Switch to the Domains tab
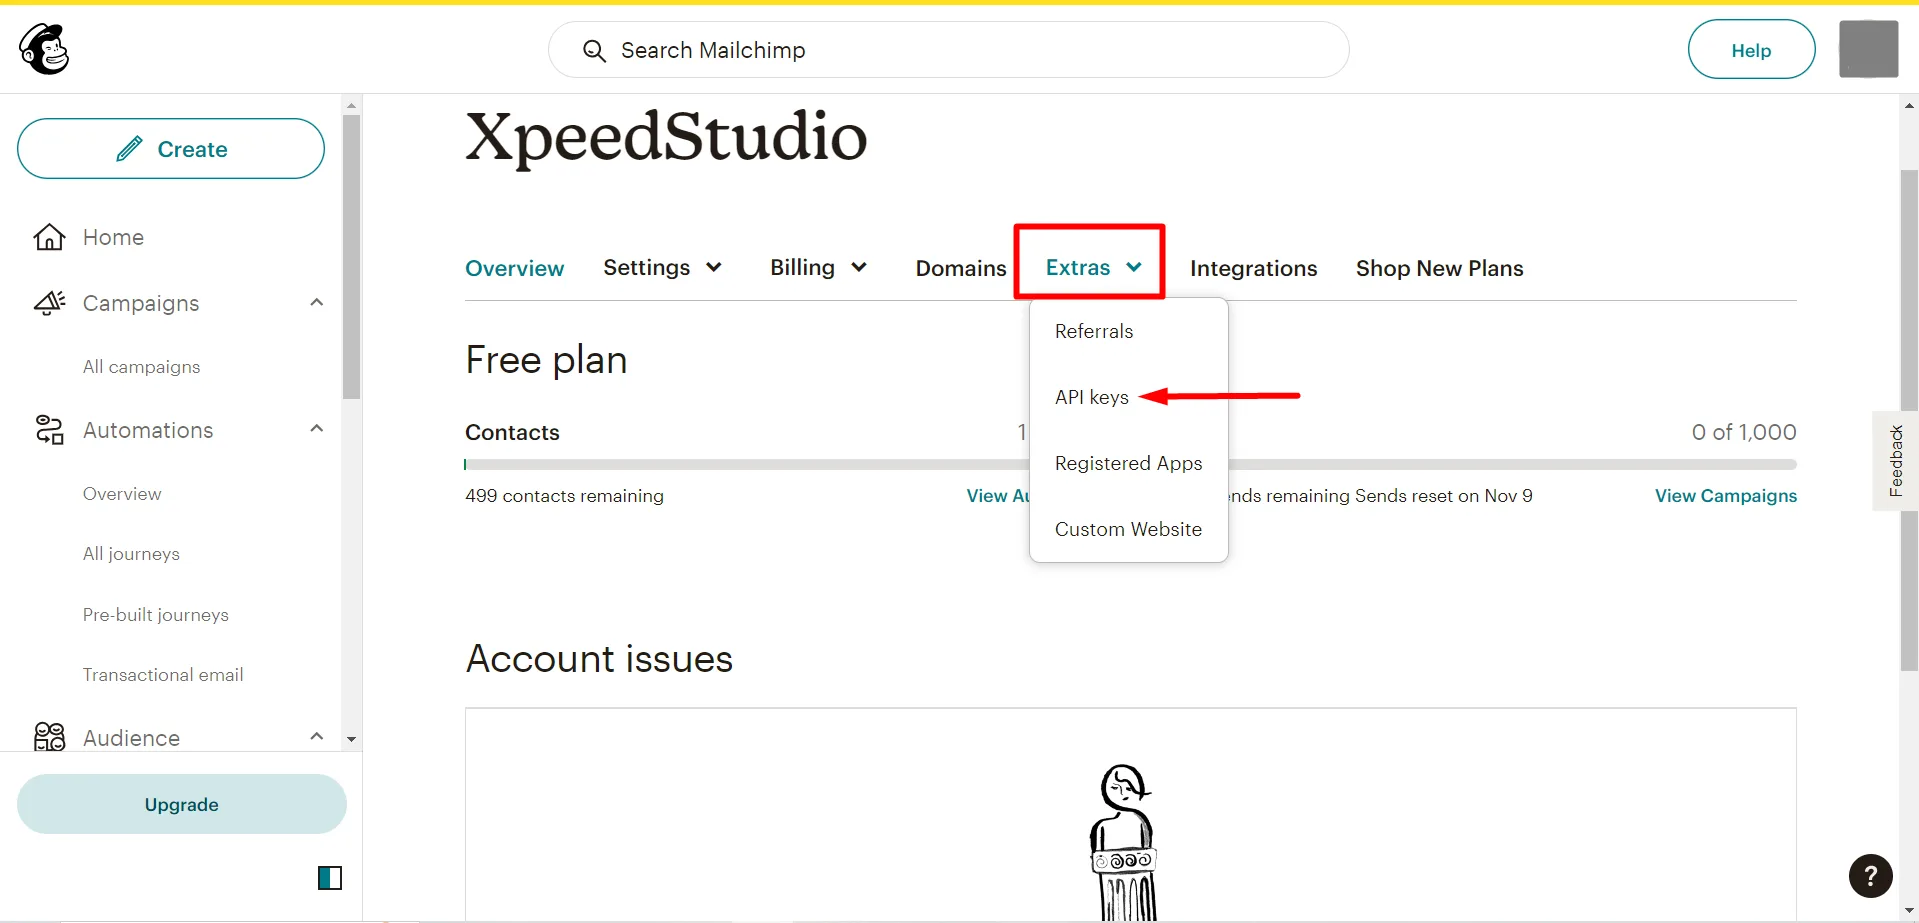Viewport: 1919px width, 923px height. coord(961,268)
